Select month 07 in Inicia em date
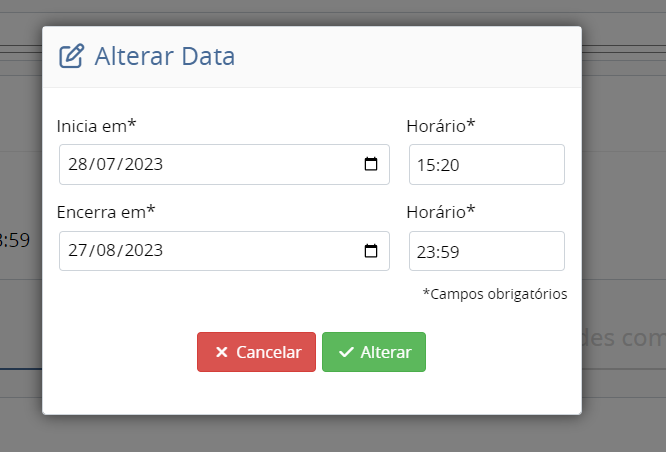 point(104,165)
